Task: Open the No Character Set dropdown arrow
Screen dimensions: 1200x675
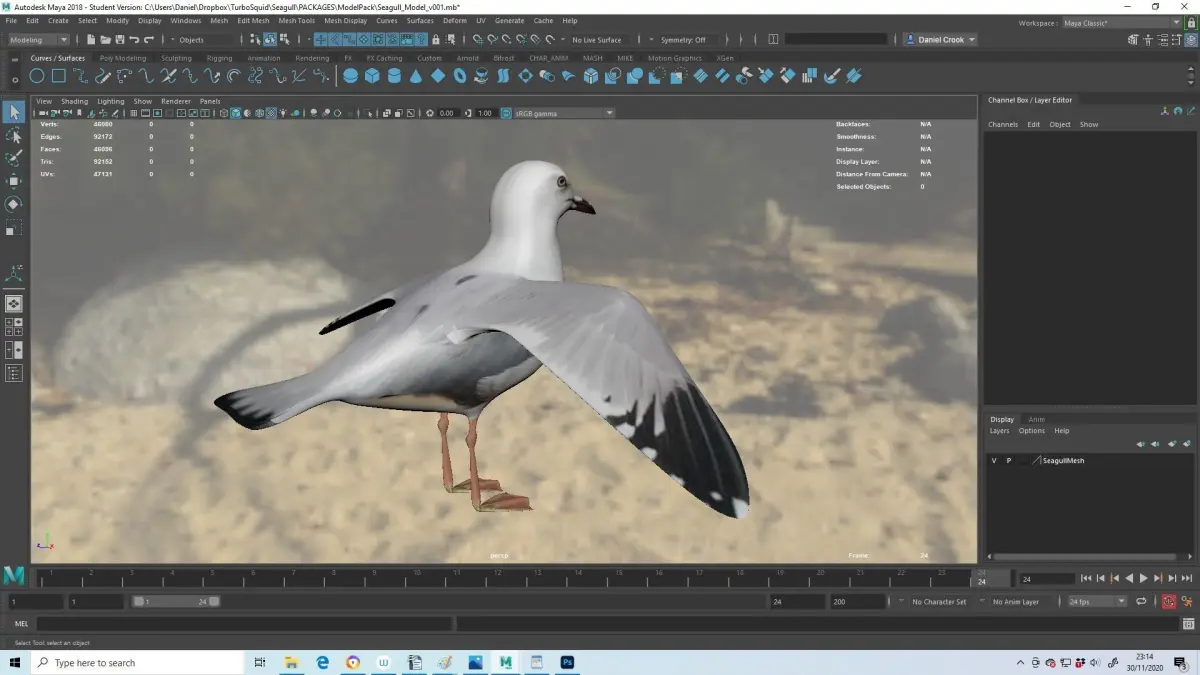Action: point(901,602)
